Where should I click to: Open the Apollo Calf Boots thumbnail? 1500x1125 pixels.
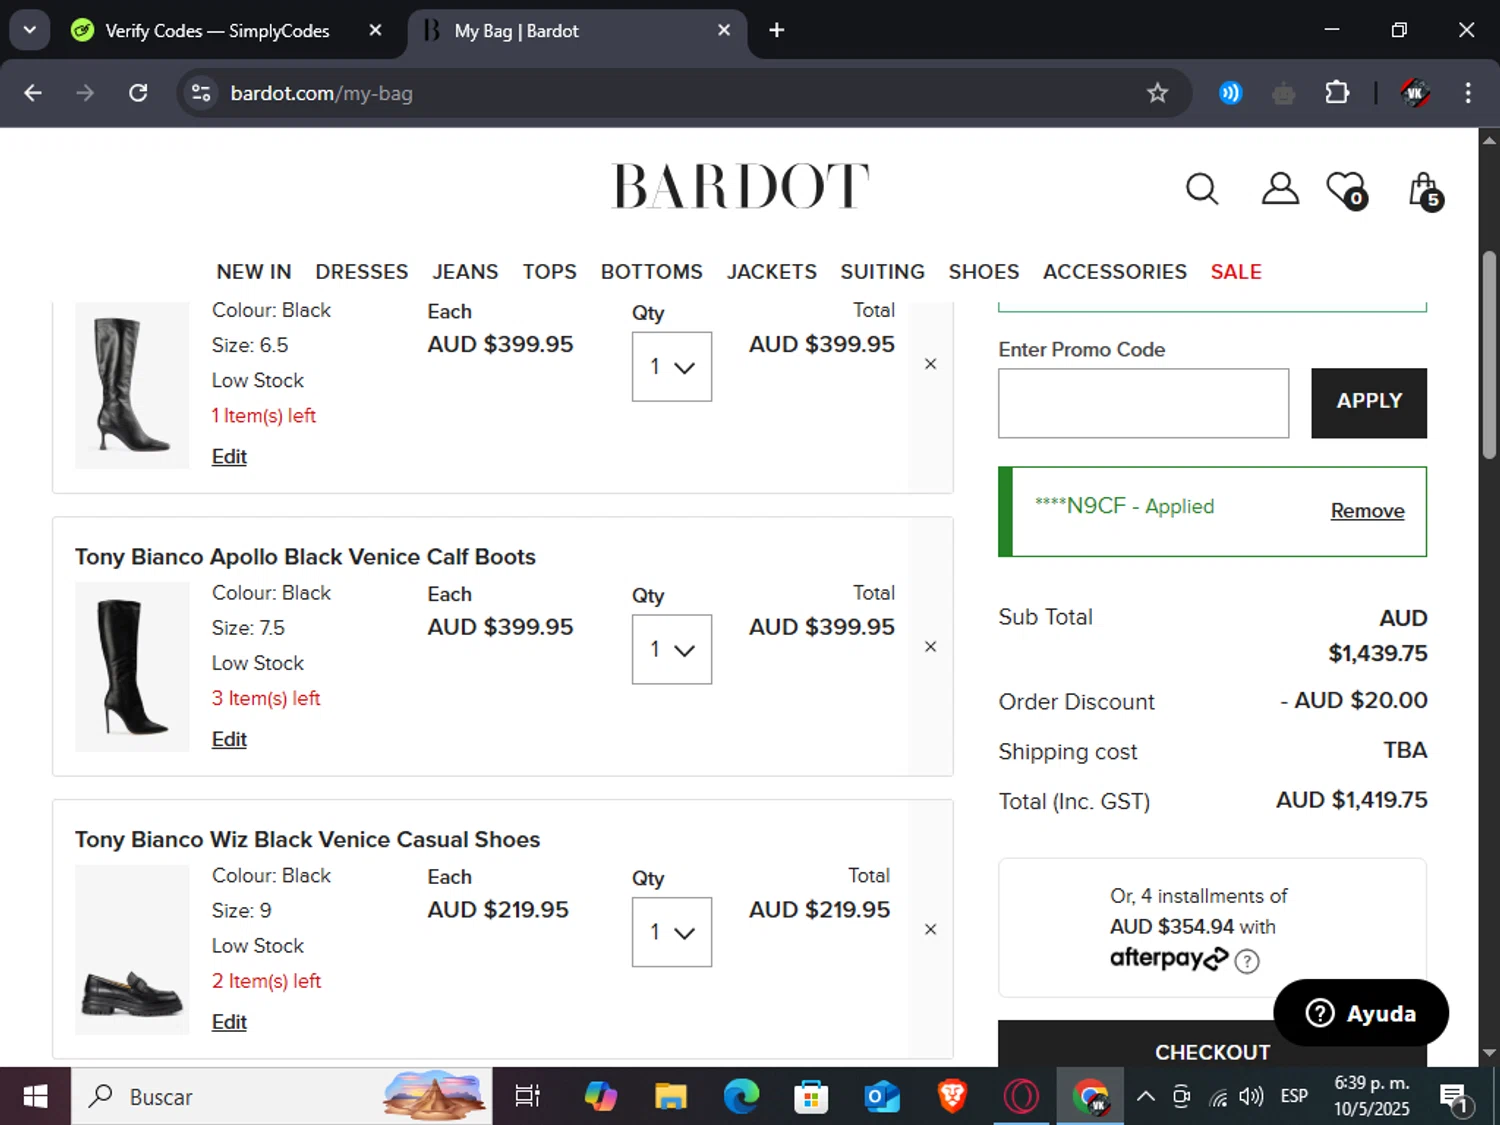tap(132, 667)
